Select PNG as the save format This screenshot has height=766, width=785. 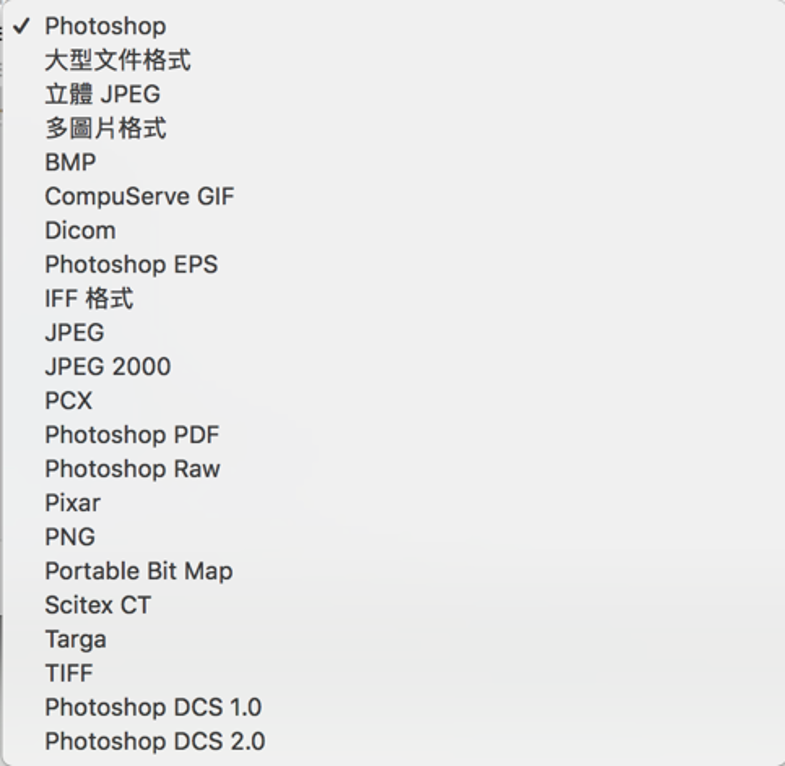(x=394, y=537)
